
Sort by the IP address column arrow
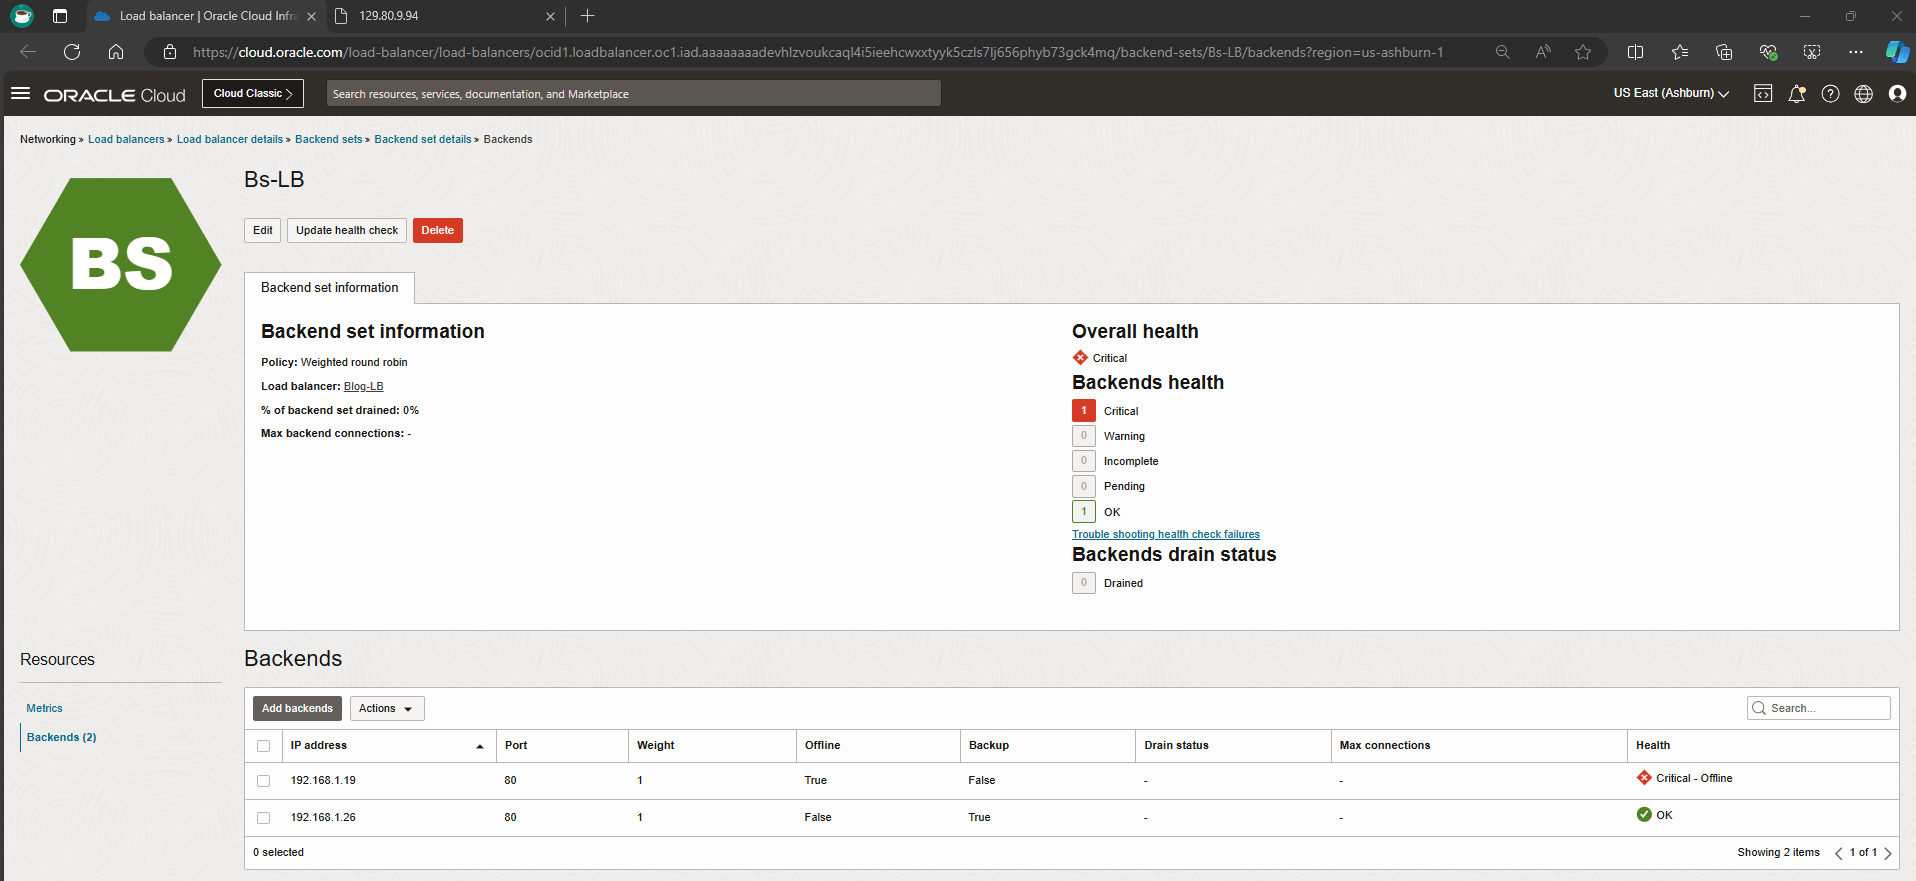tap(480, 746)
